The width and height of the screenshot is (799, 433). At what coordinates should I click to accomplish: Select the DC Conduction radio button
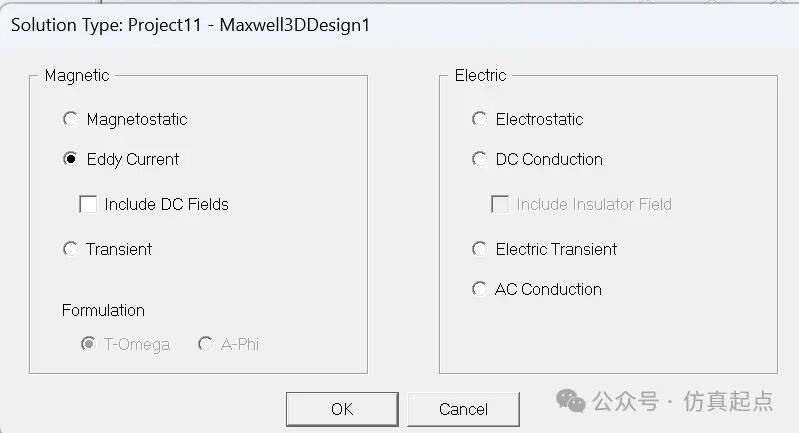click(x=479, y=159)
